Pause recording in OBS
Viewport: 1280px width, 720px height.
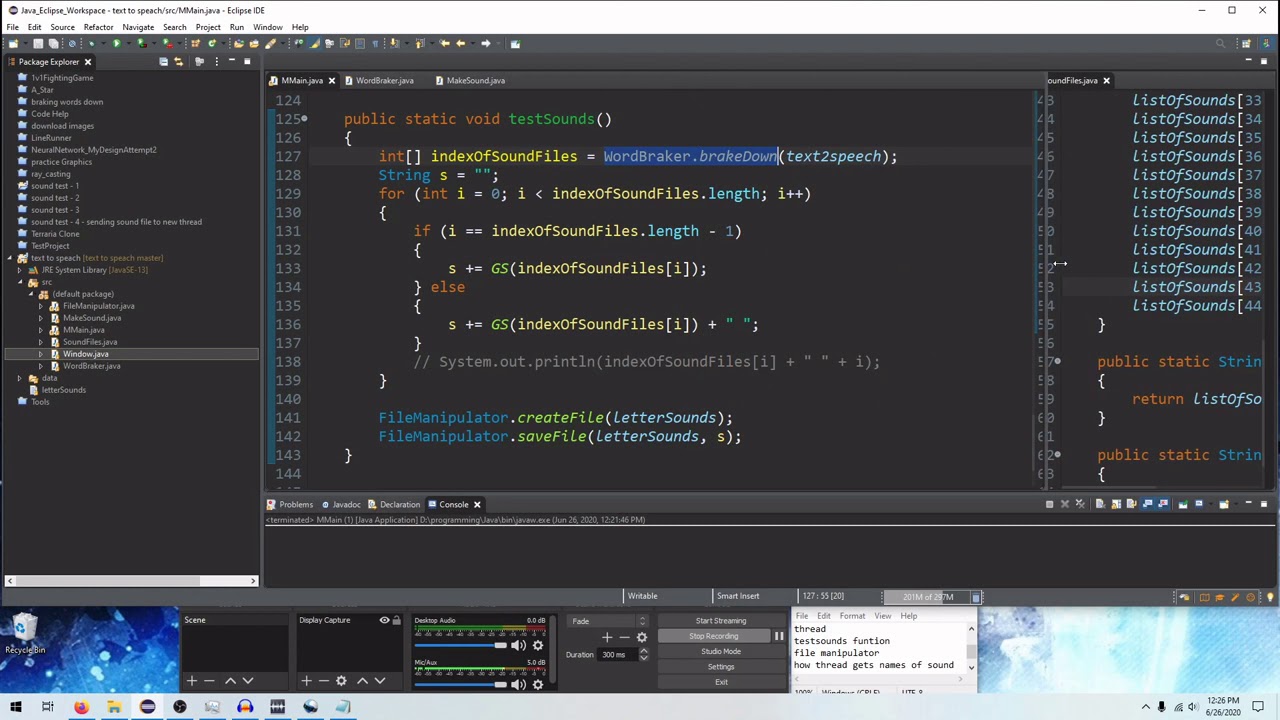779,636
